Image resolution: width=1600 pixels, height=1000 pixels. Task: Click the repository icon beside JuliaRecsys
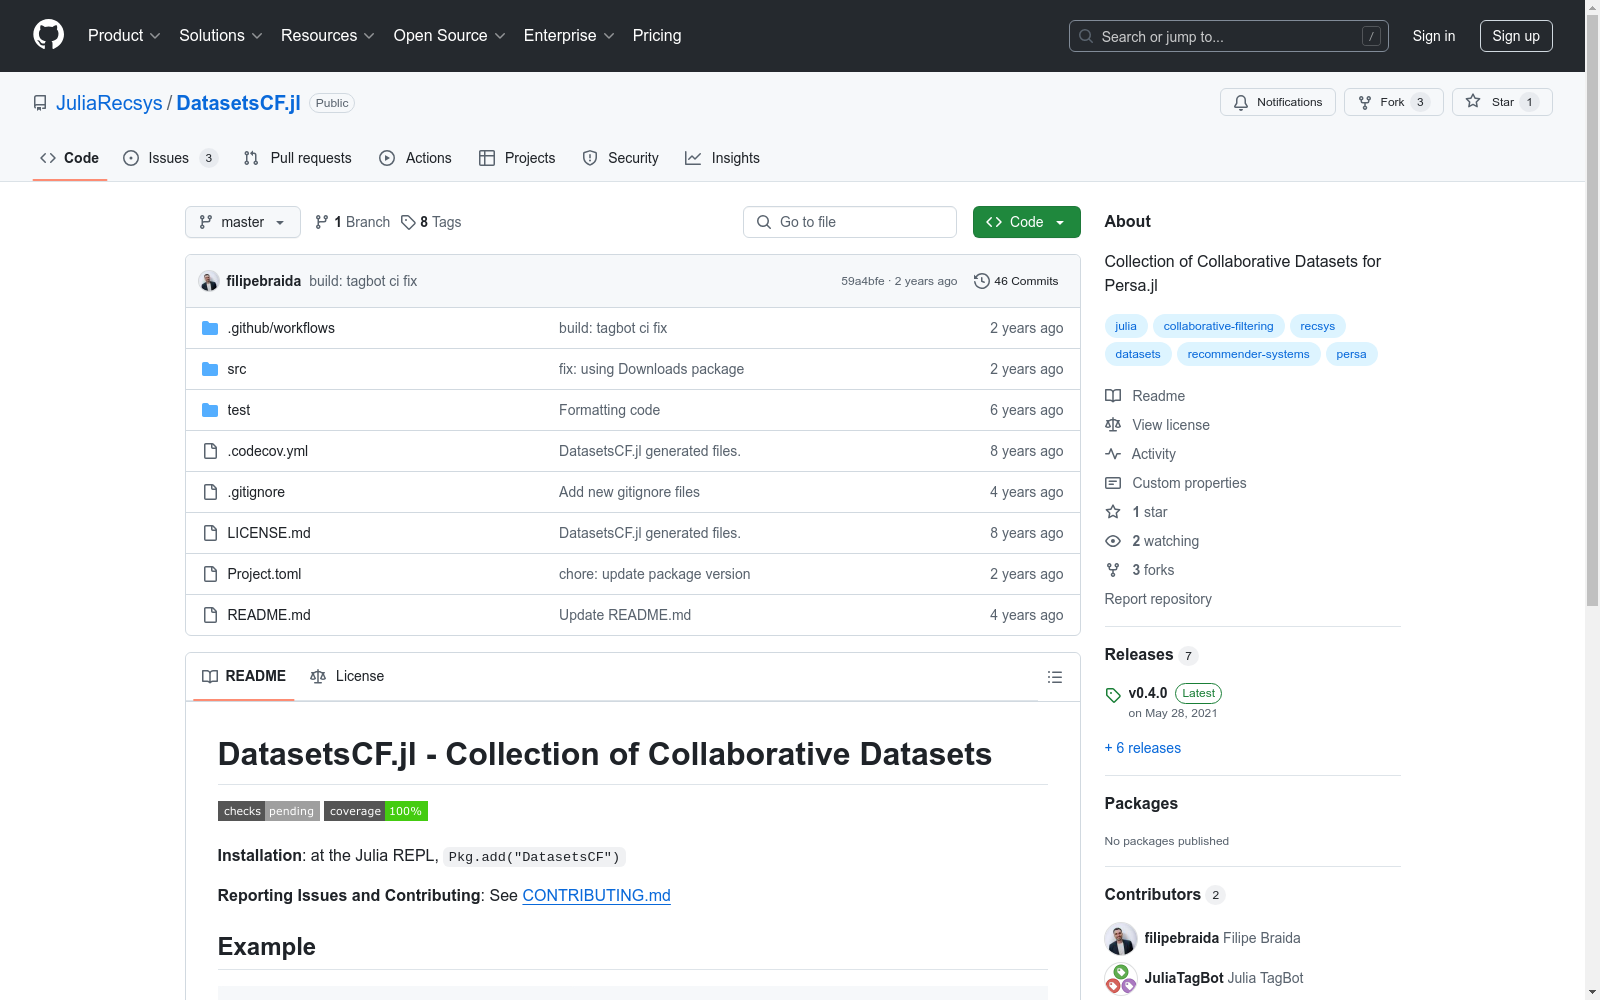40,103
